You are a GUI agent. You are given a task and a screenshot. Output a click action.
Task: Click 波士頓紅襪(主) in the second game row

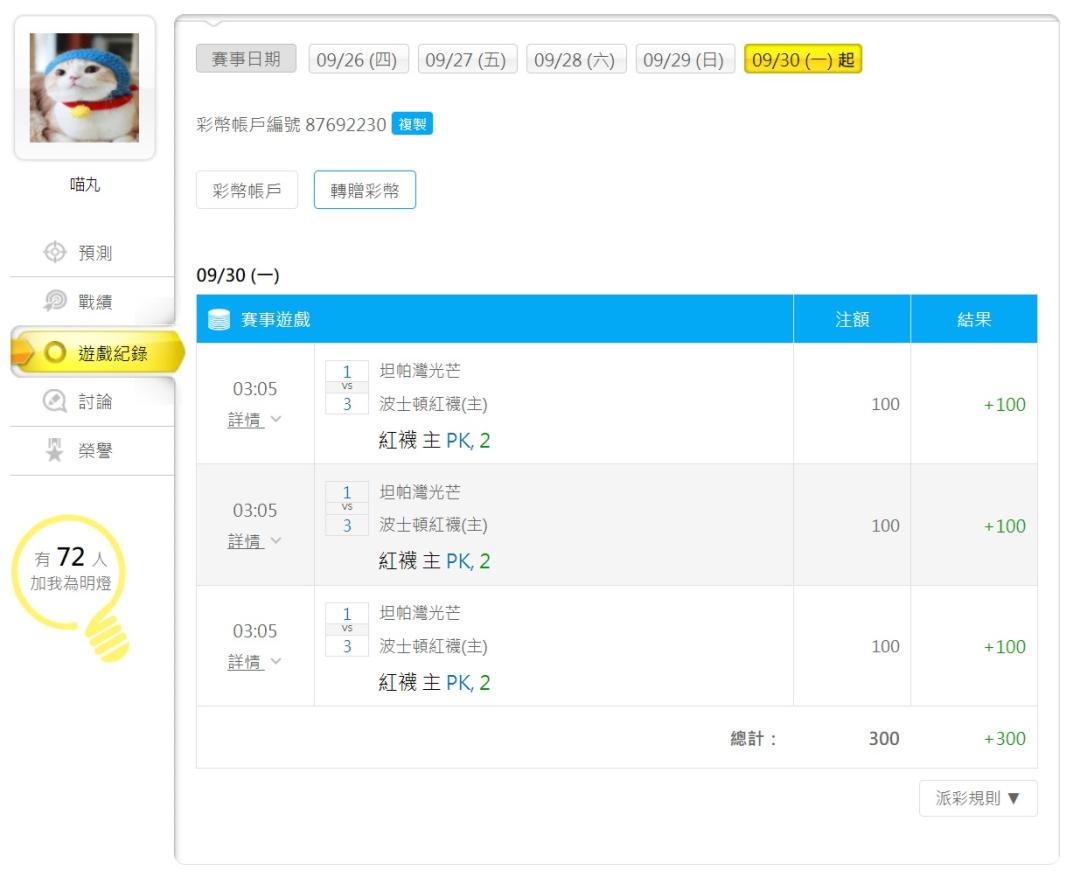pos(433,525)
